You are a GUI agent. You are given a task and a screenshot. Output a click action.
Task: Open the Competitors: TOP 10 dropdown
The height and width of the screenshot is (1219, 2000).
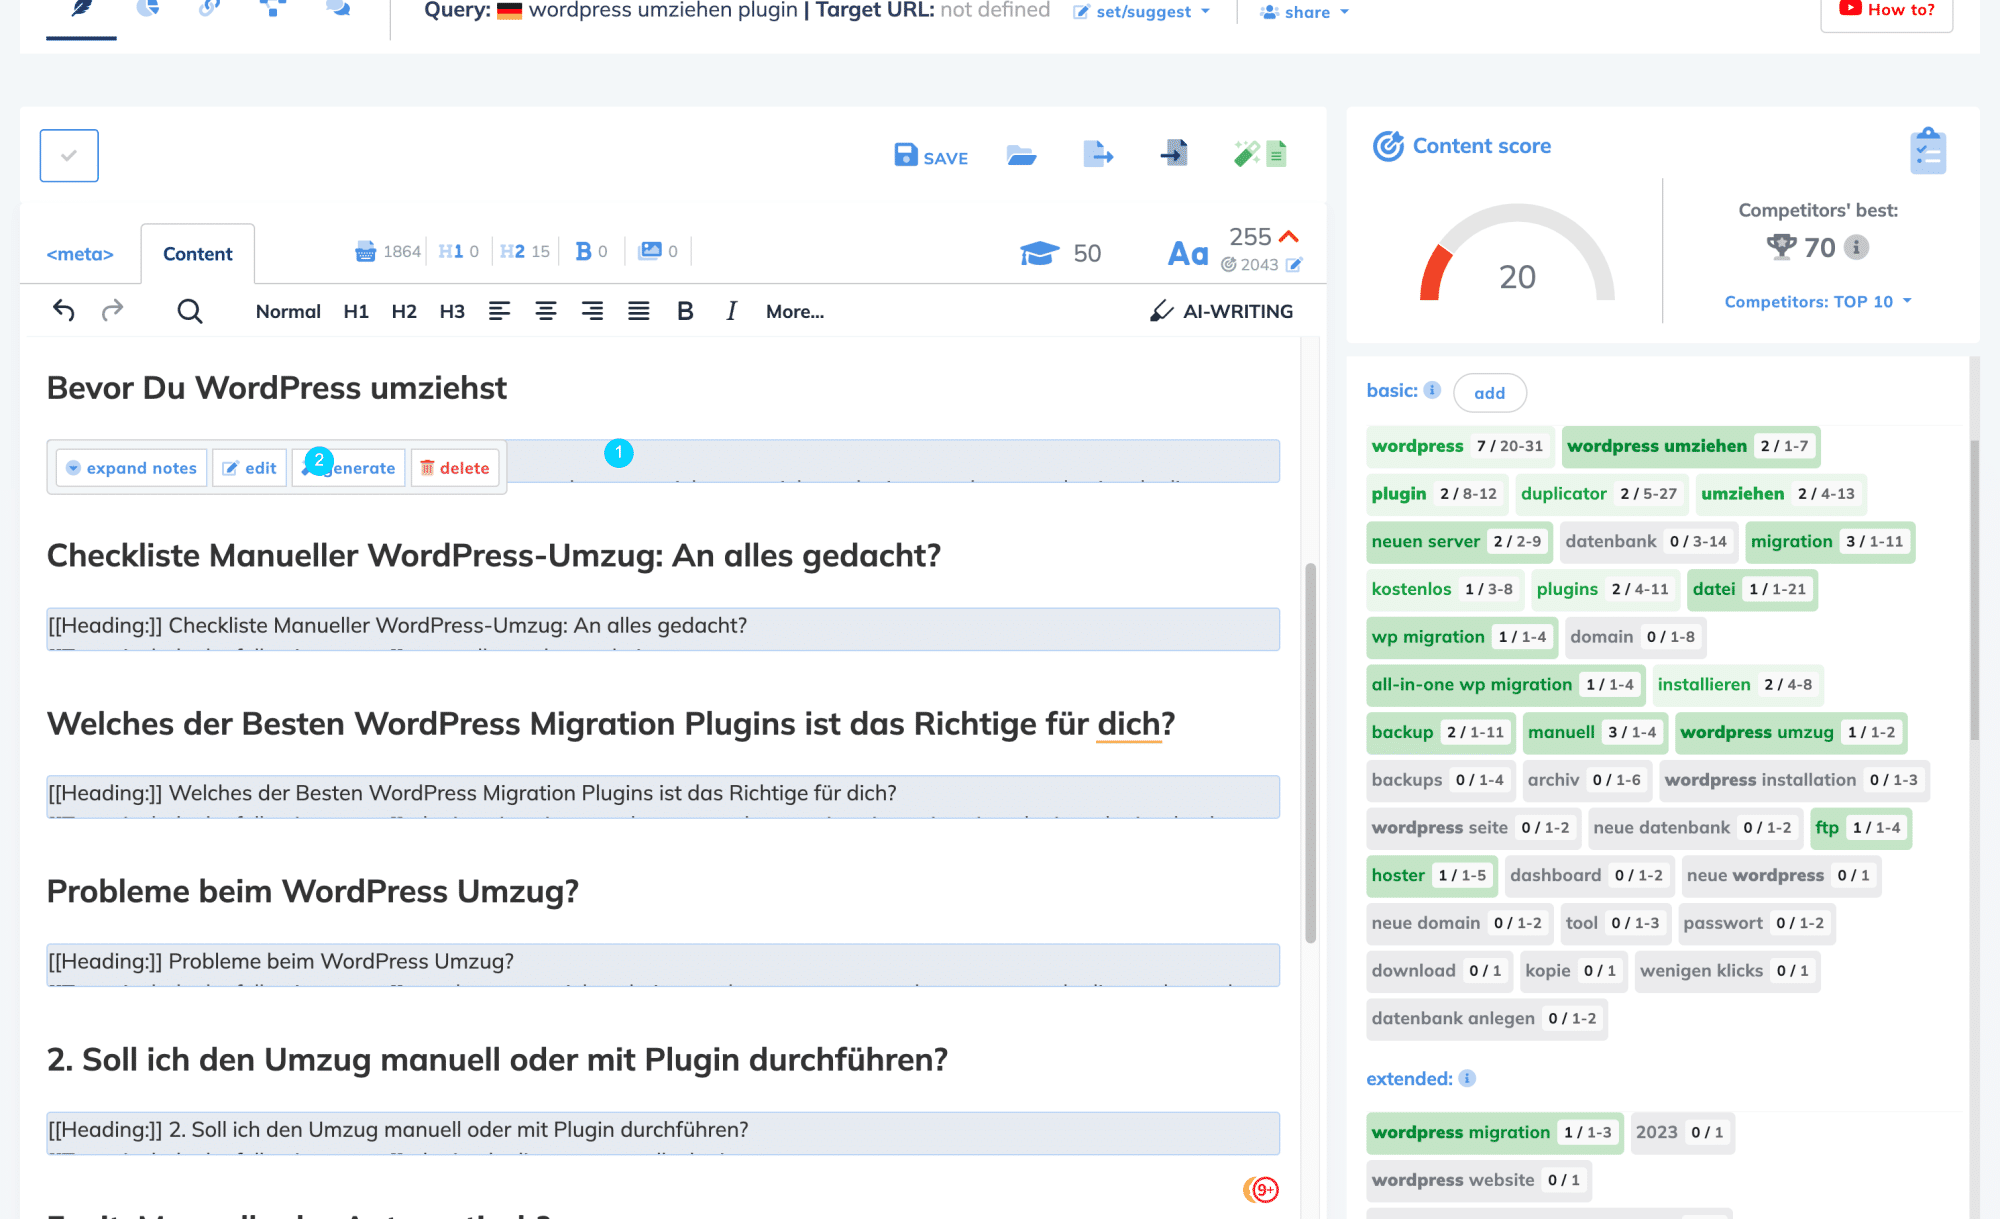(1818, 301)
